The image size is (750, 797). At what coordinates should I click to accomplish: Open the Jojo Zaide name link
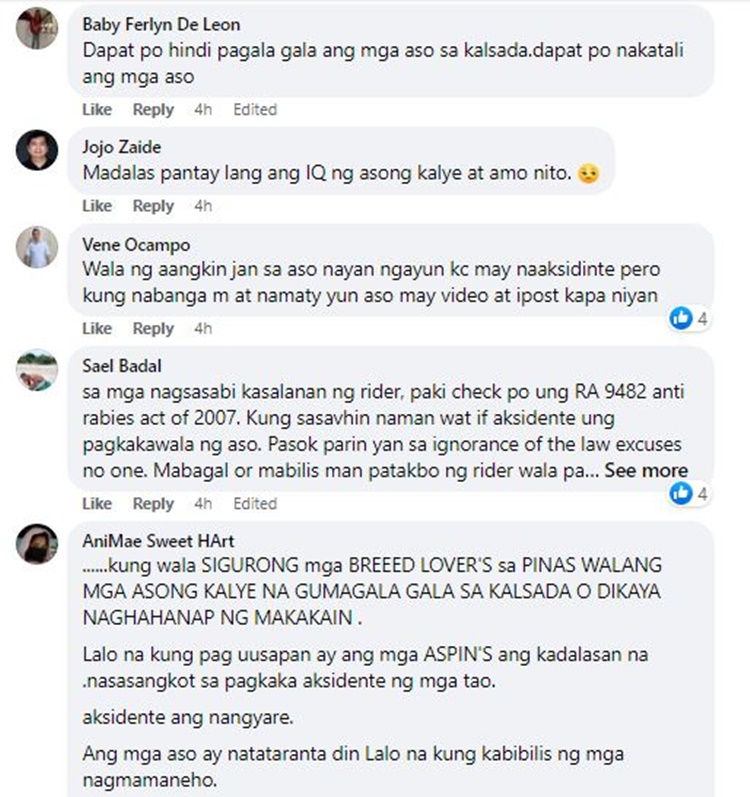coord(122,147)
